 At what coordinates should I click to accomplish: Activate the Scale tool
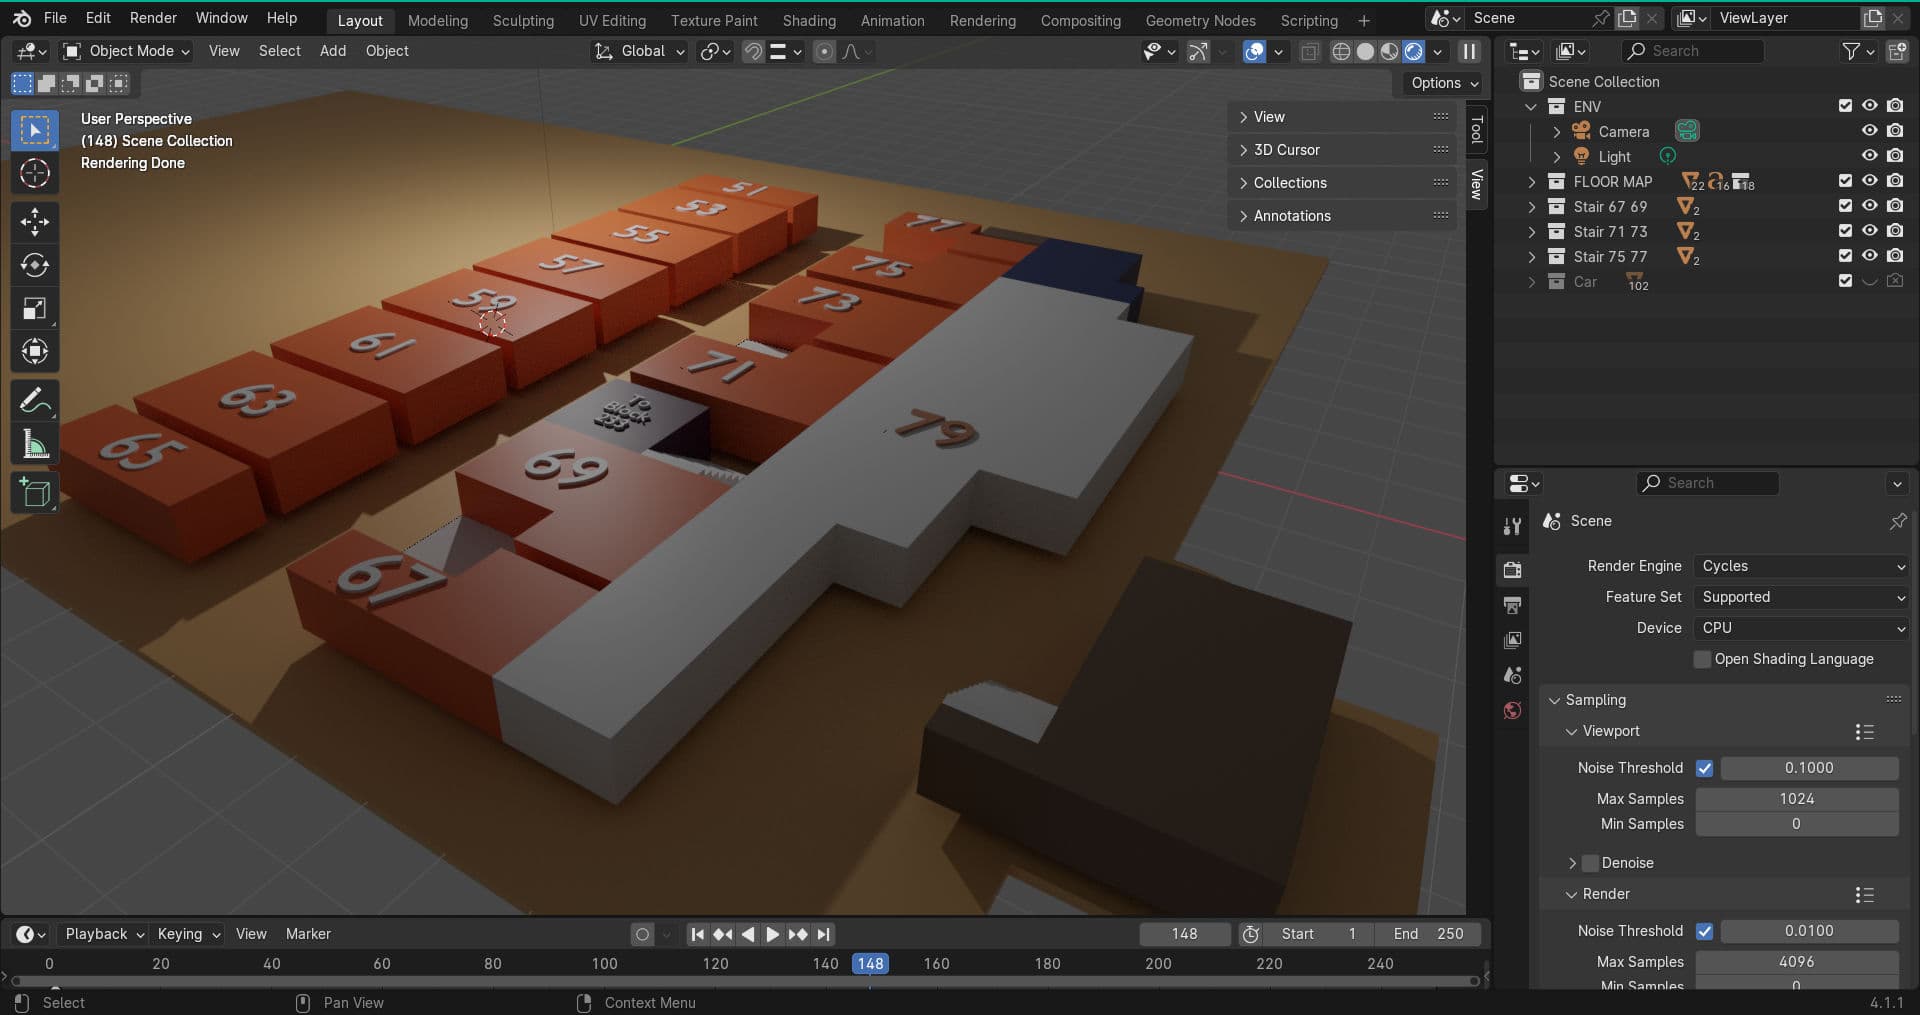(35, 308)
